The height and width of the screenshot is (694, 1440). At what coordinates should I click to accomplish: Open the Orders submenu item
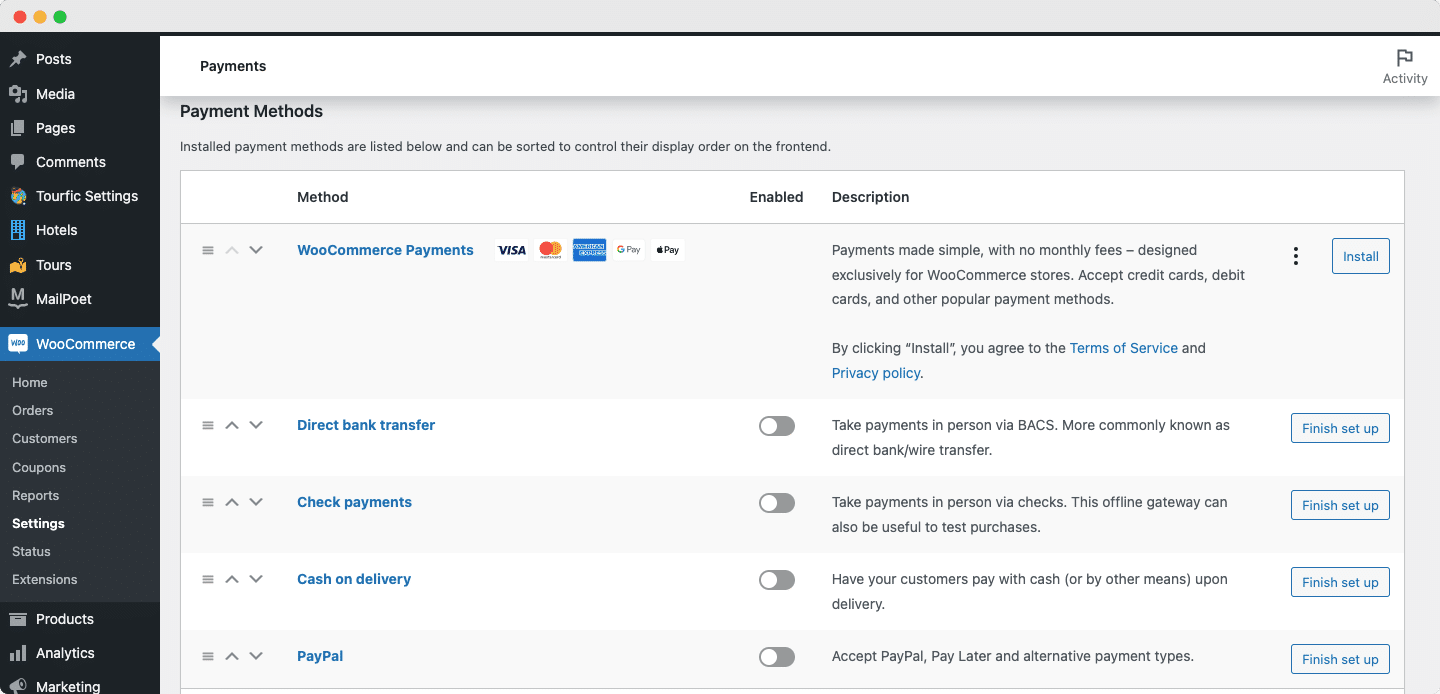[33, 411]
